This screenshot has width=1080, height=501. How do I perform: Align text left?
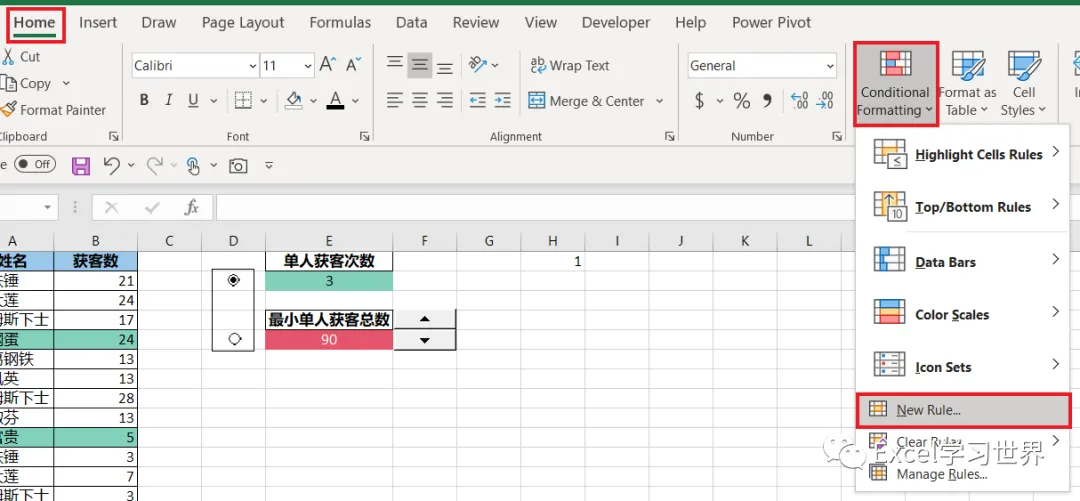pos(395,101)
